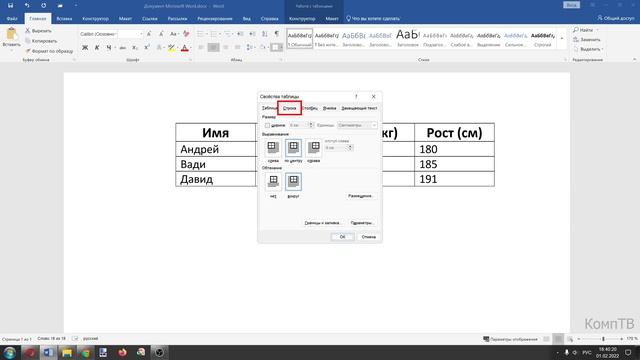
Task: Open the highlight color dropdown arrow
Action: (x=178, y=48)
